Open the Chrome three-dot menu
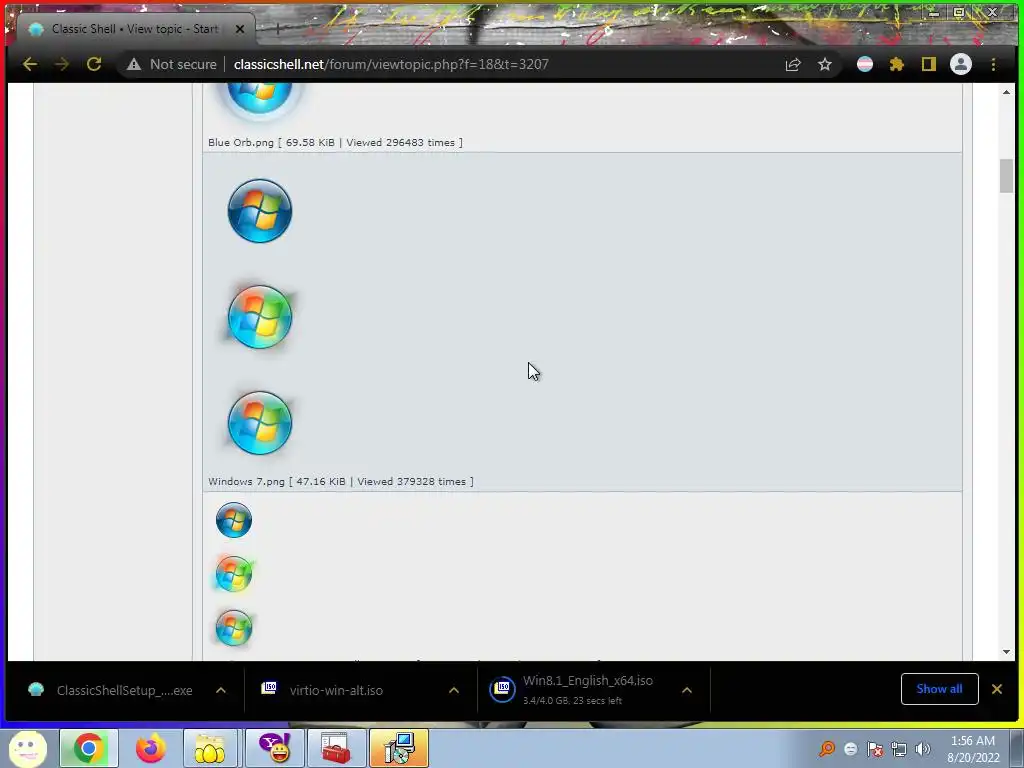 tap(993, 64)
